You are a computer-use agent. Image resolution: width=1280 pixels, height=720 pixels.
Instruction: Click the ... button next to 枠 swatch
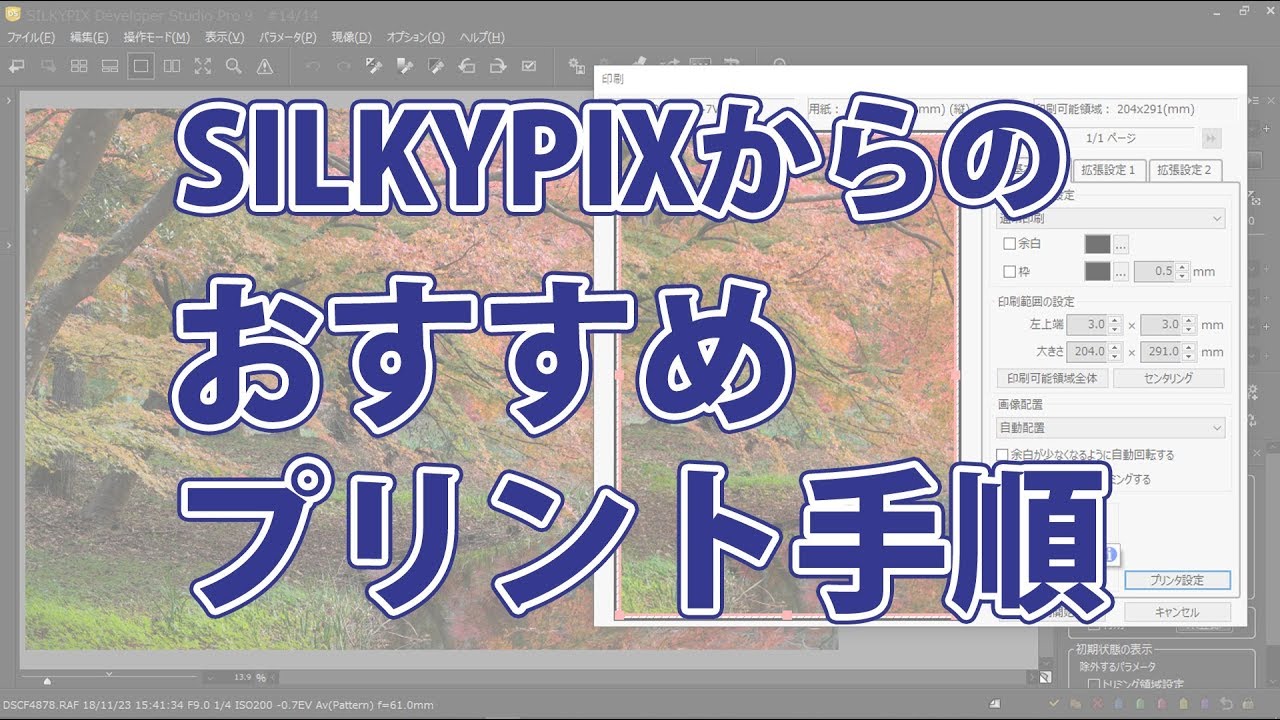(x=1122, y=271)
